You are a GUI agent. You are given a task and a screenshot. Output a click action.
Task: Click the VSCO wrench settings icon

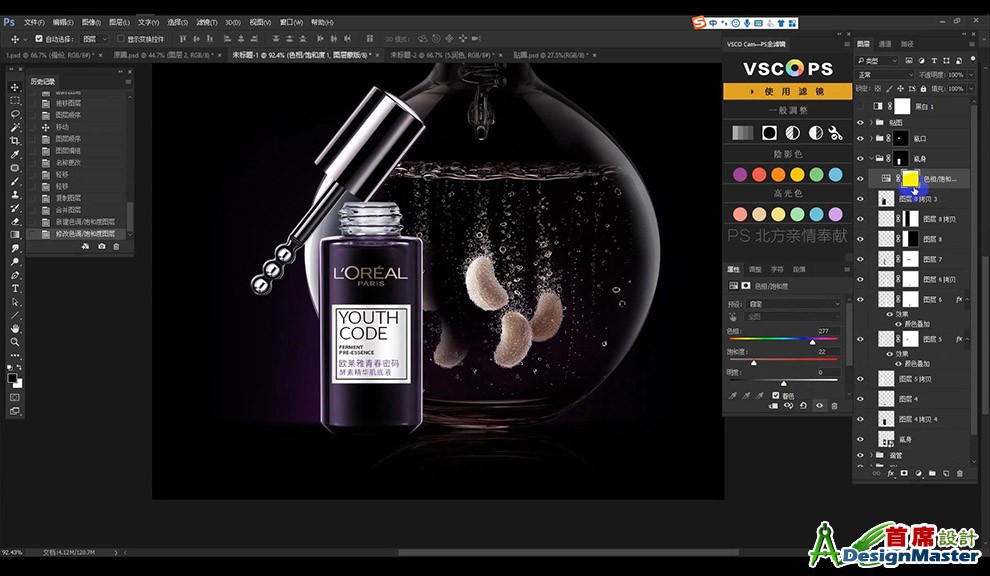(x=835, y=133)
